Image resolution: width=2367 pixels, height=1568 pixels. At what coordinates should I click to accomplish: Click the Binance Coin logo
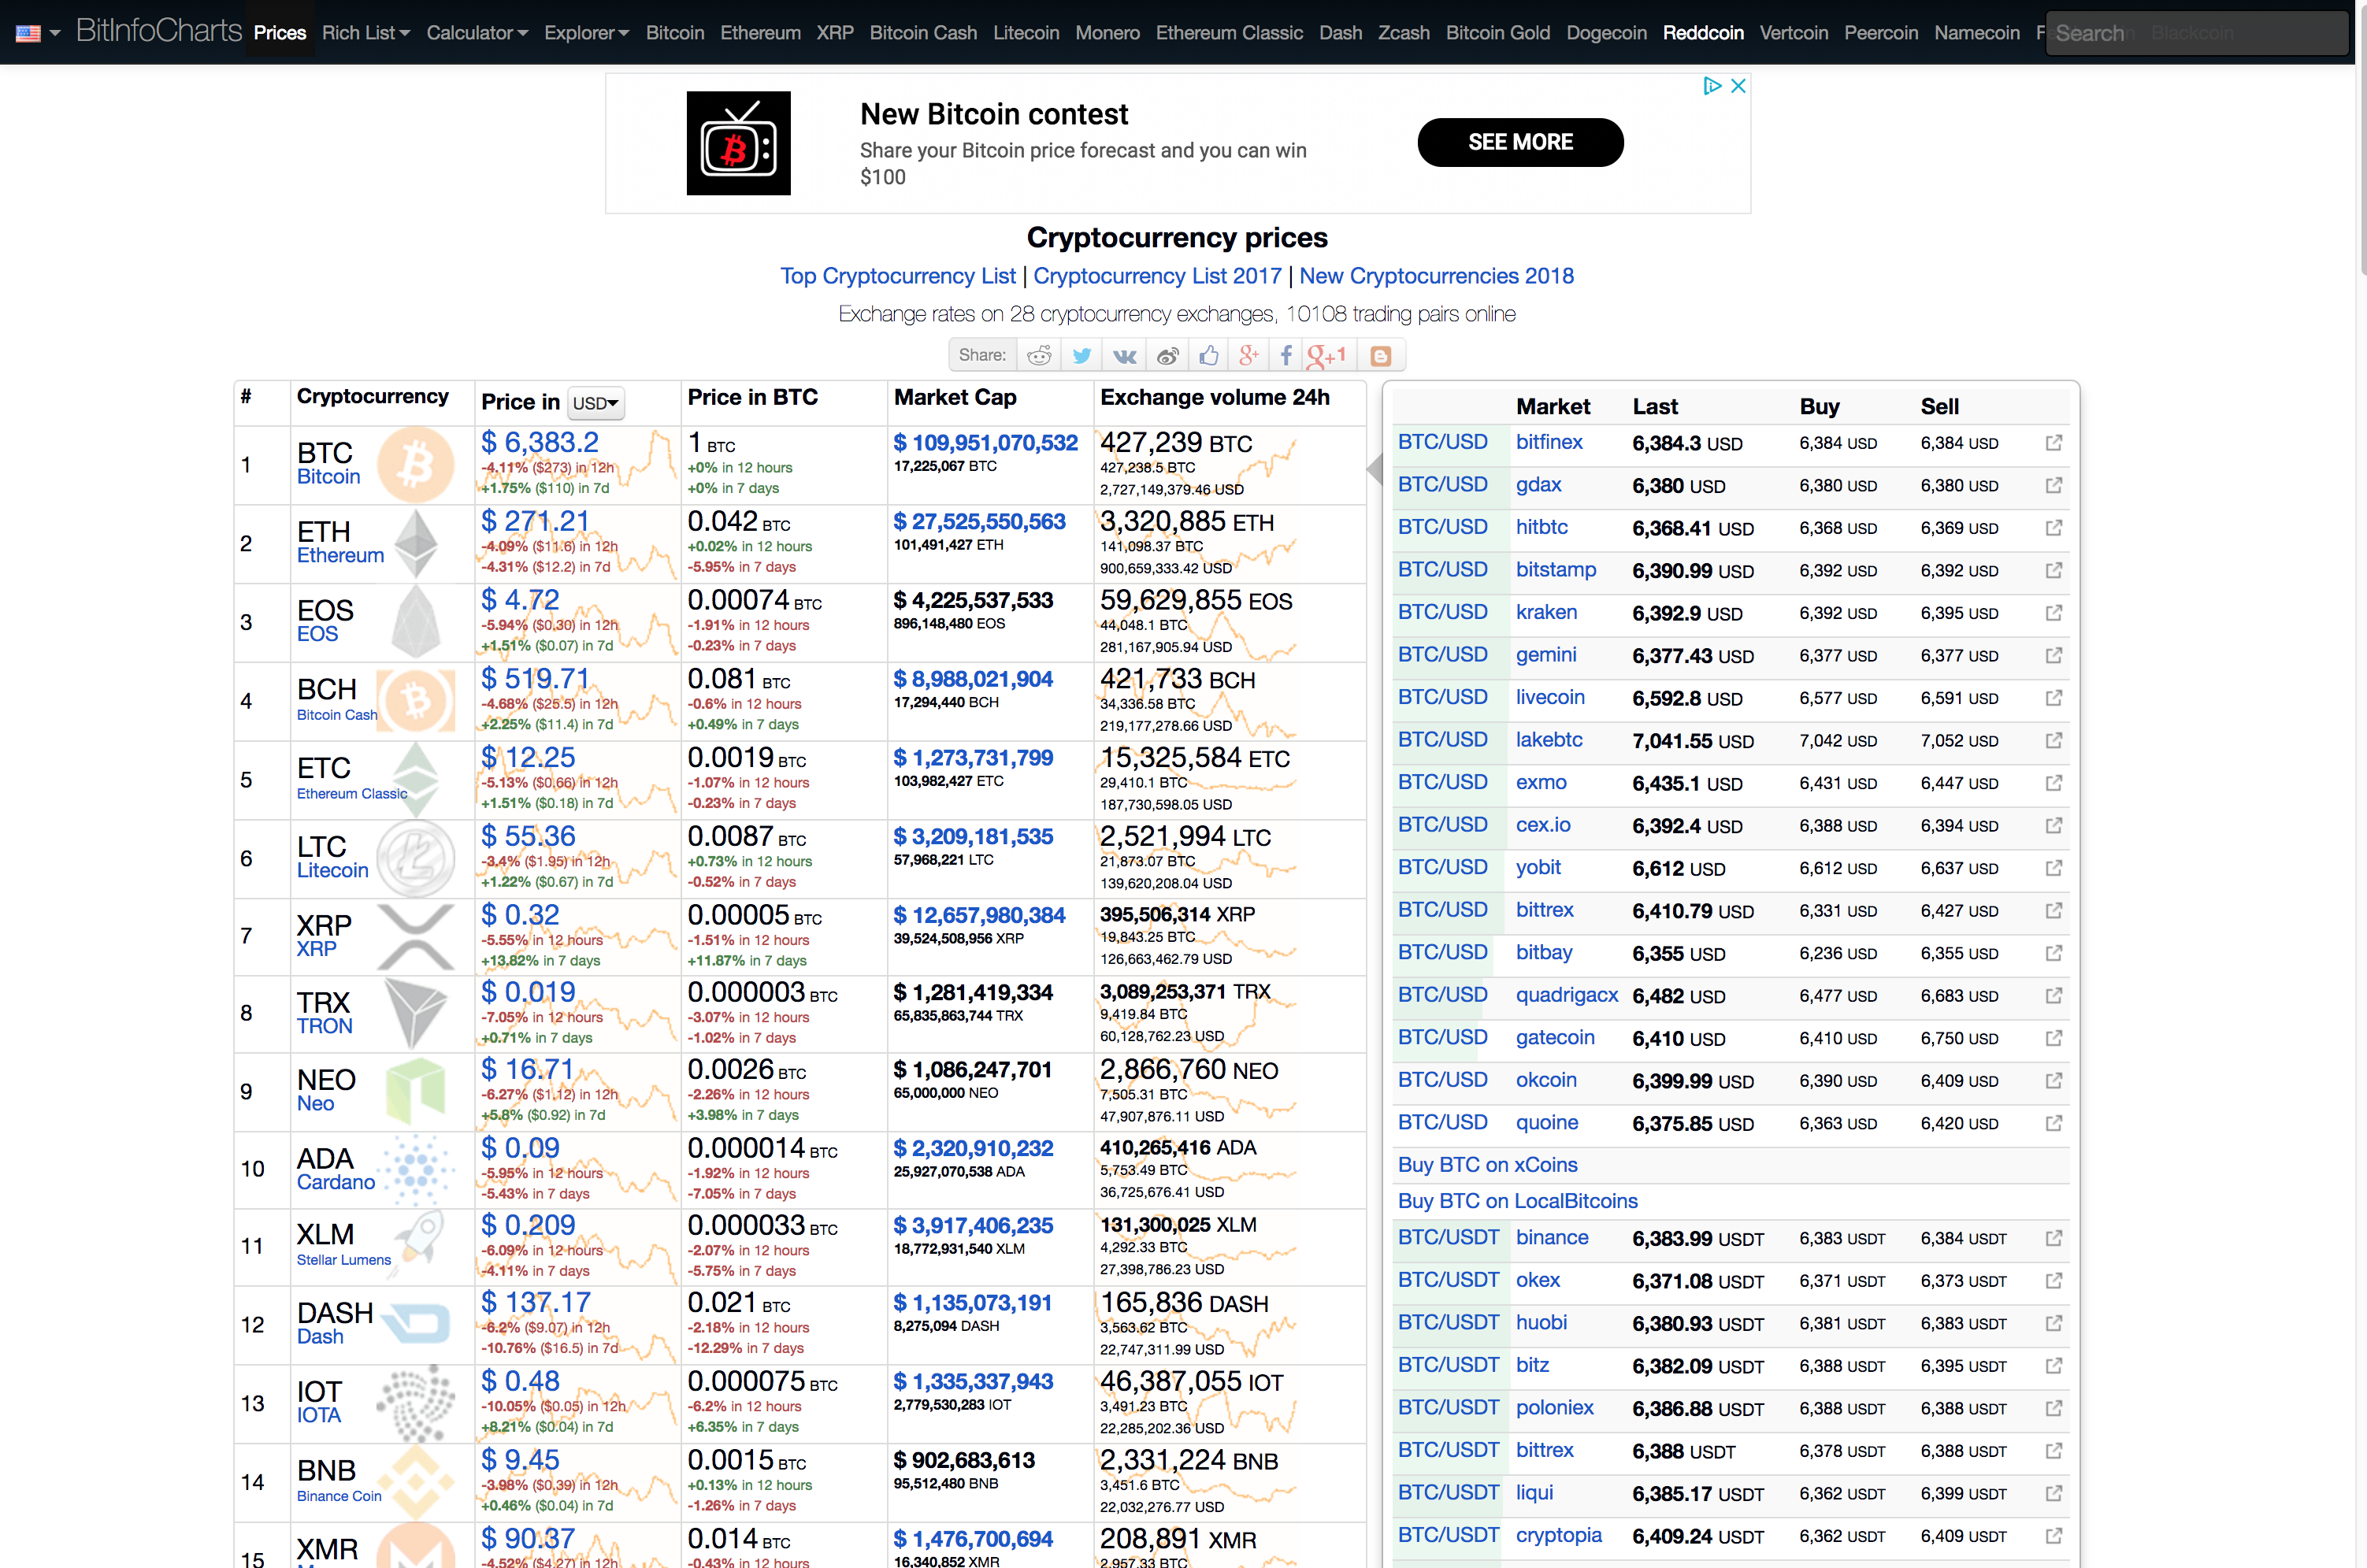coord(415,1481)
